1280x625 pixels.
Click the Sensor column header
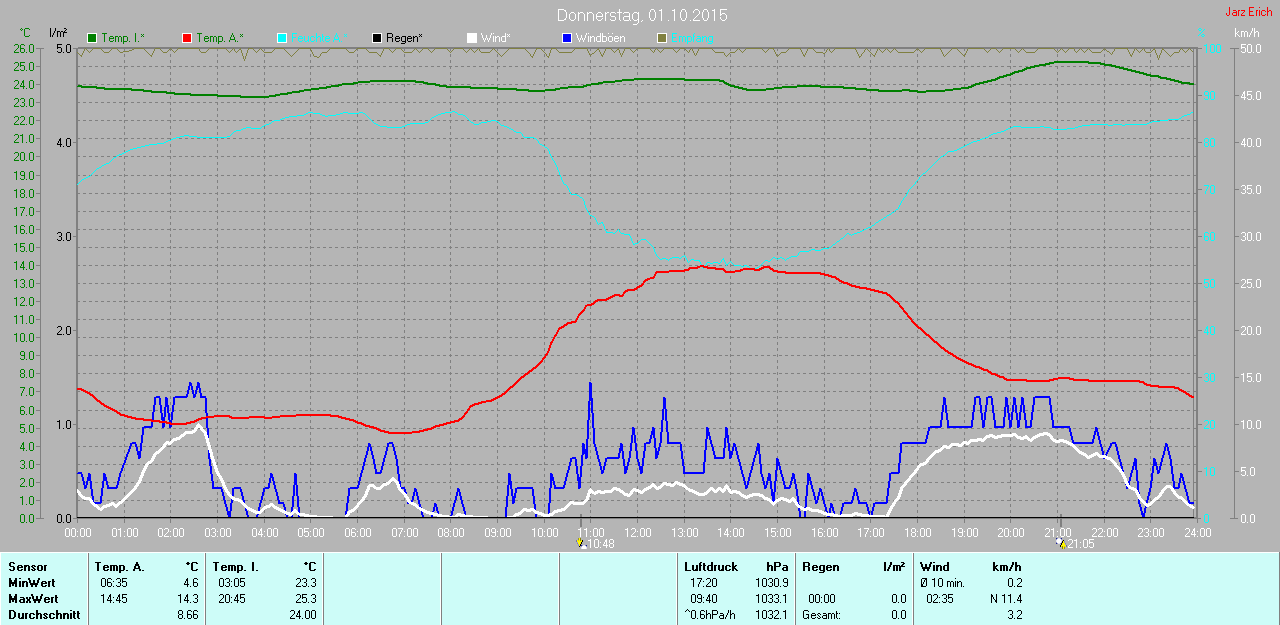tap(27, 567)
